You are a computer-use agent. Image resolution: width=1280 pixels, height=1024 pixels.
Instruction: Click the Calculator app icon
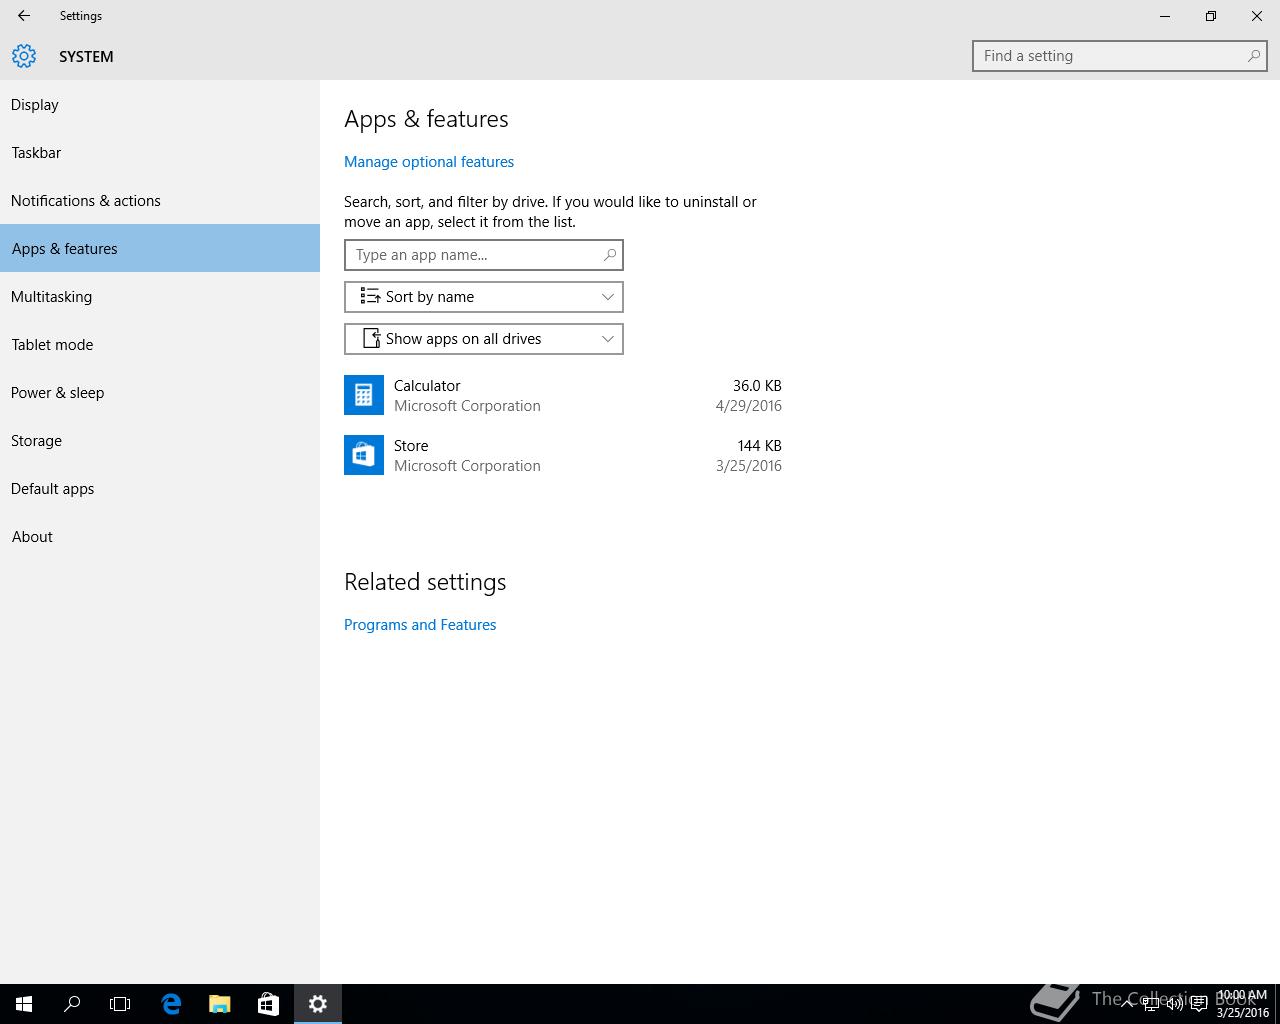364,395
